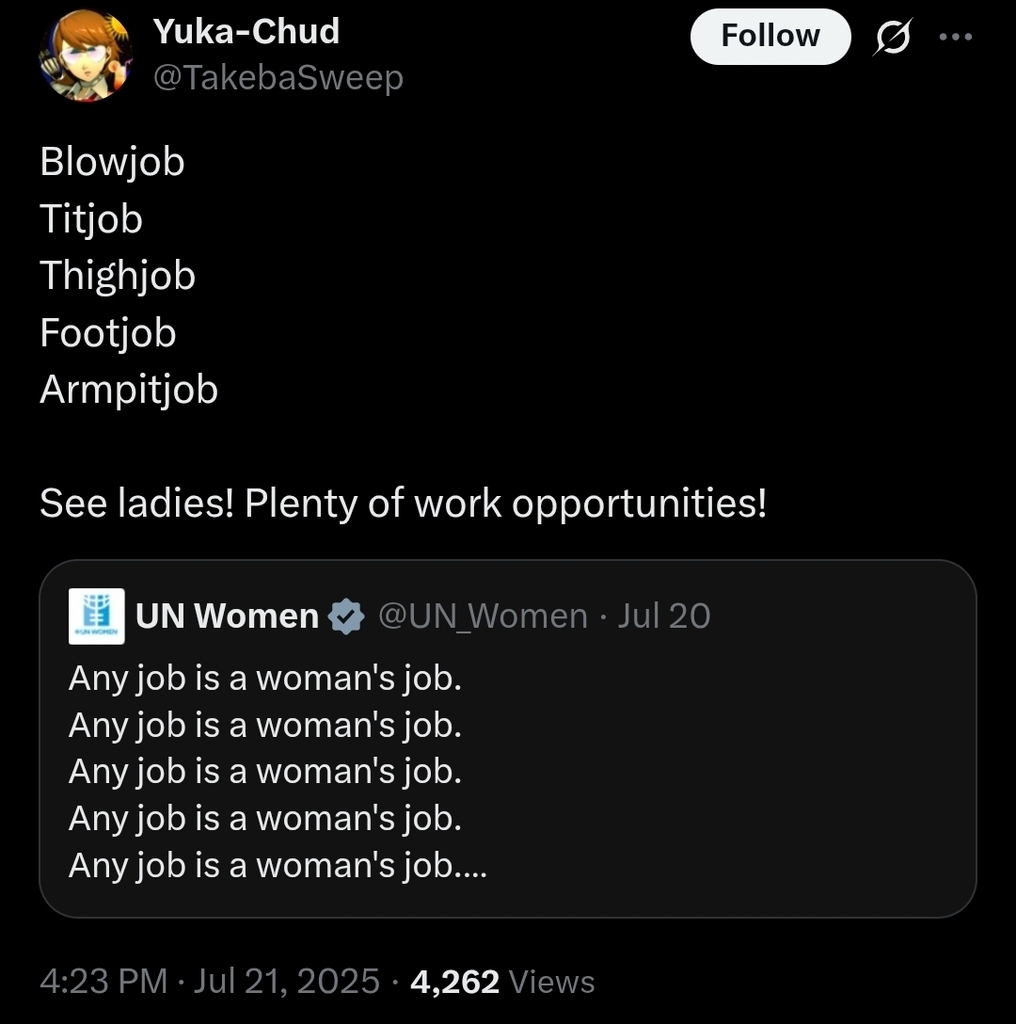Click the "See ladies!" sentence in the post
The width and height of the screenshot is (1016, 1024).
[403, 504]
